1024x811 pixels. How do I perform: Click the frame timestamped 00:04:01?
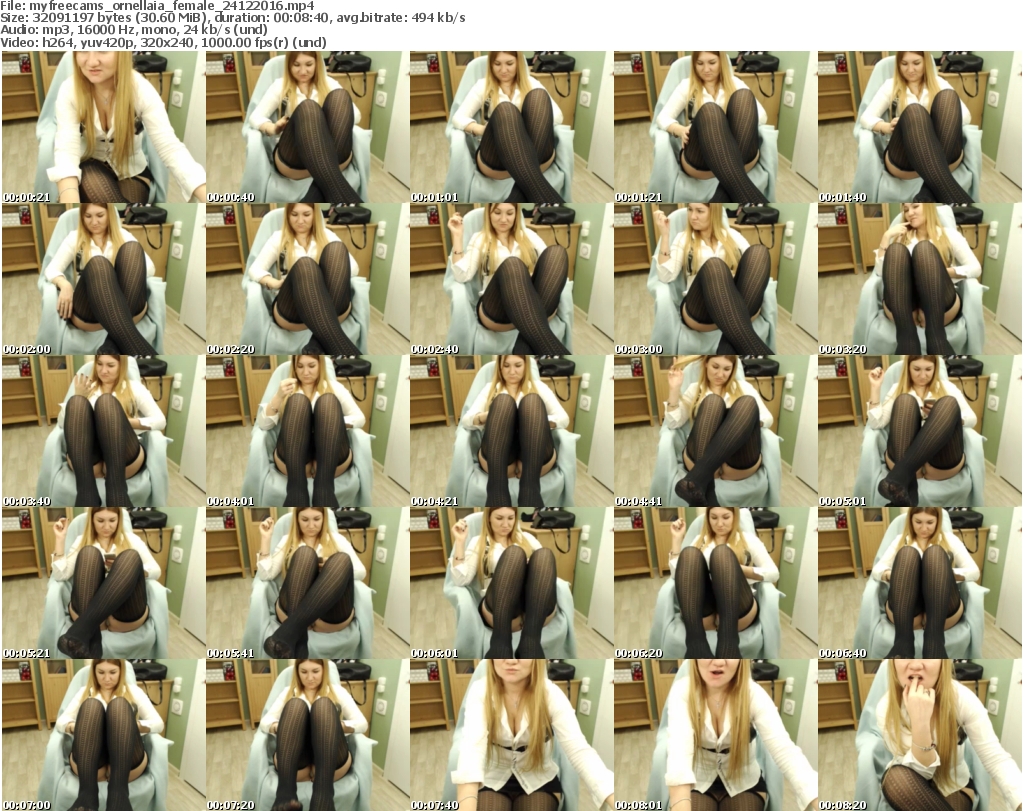(x=308, y=431)
